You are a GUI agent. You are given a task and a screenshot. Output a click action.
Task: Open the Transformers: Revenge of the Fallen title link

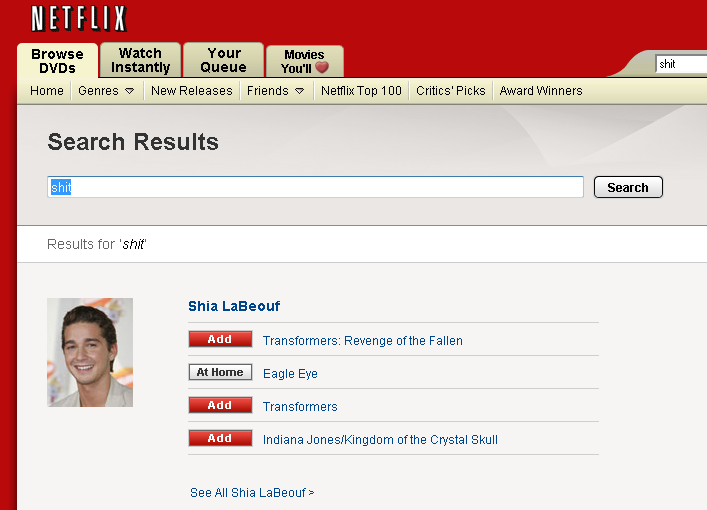click(x=363, y=340)
